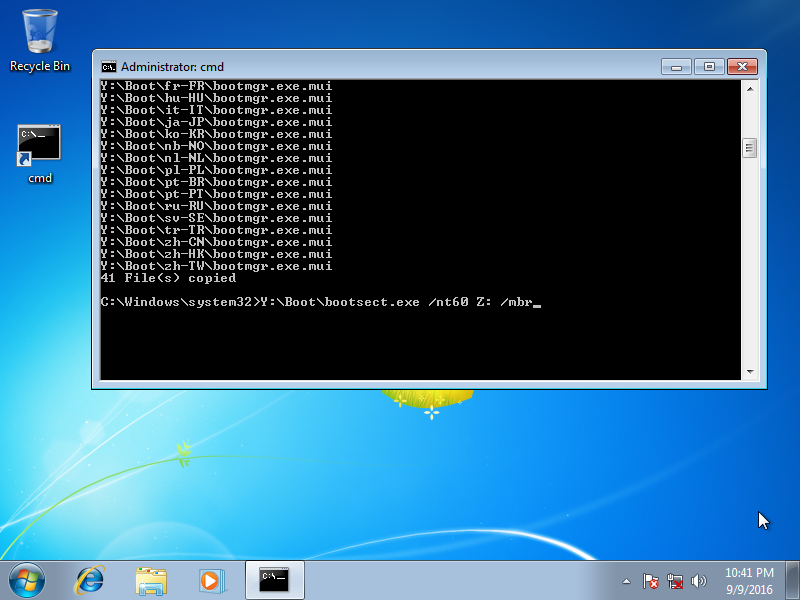
Task: Click the Y:\Boot\tr-TR\bootmgr.exe.mui line
Action: tap(216, 230)
